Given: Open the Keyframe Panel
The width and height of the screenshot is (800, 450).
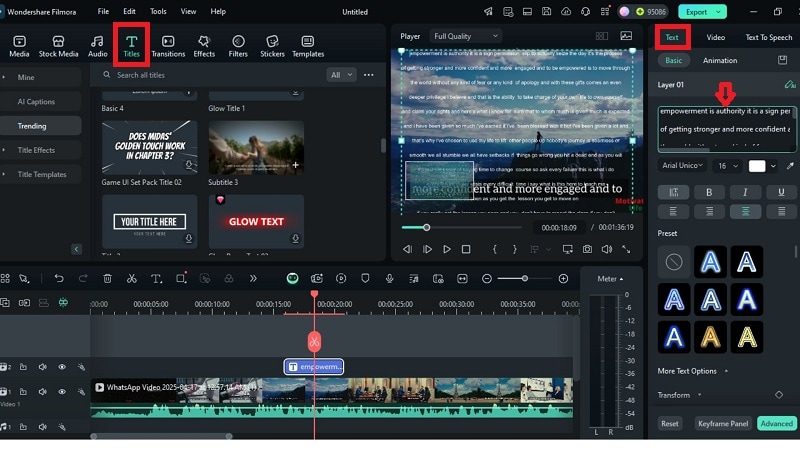Looking at the screenshot, I should (722, 423).
